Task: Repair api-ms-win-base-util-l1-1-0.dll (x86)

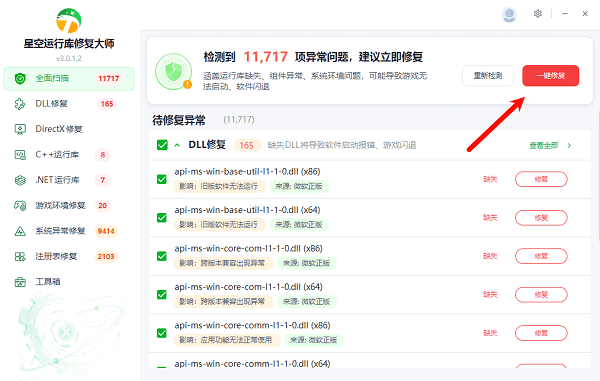Action: point(541,179)
